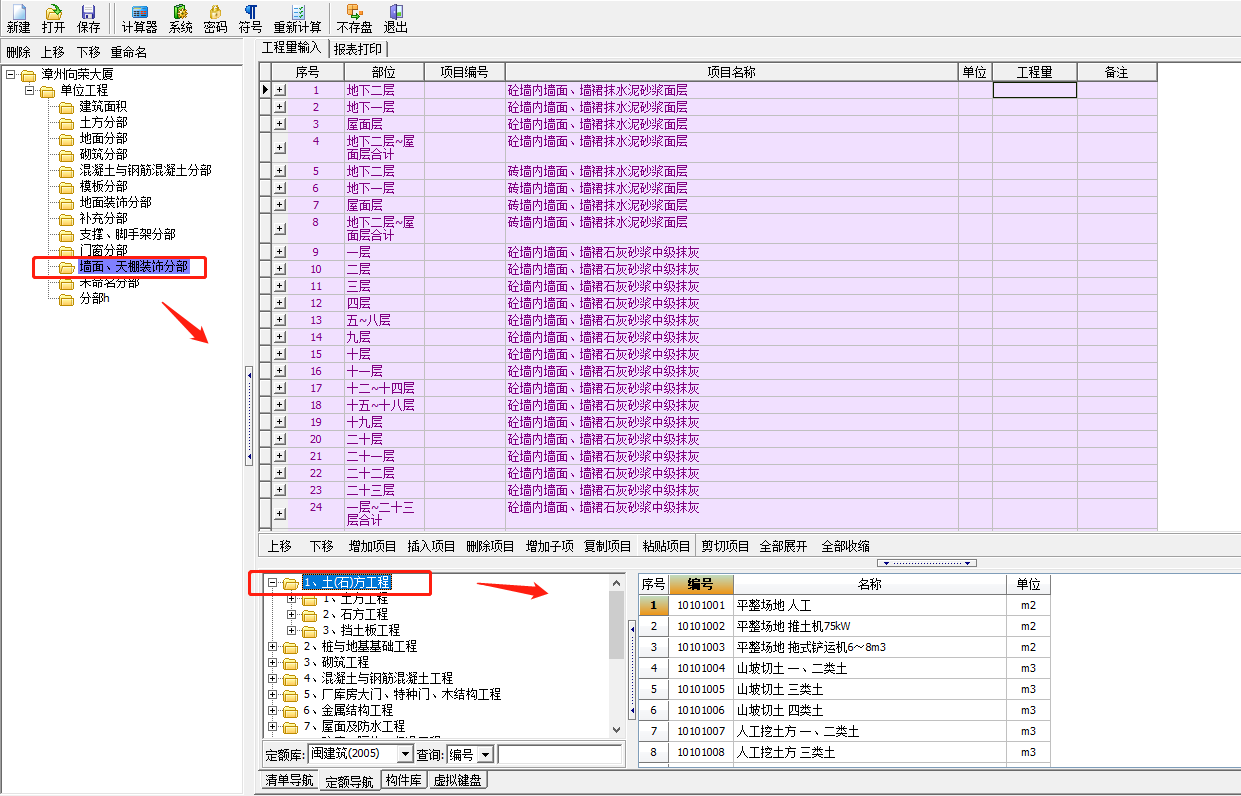Click the 退出 exit icon
1241x796 pixels.
[x=395, y=12]
